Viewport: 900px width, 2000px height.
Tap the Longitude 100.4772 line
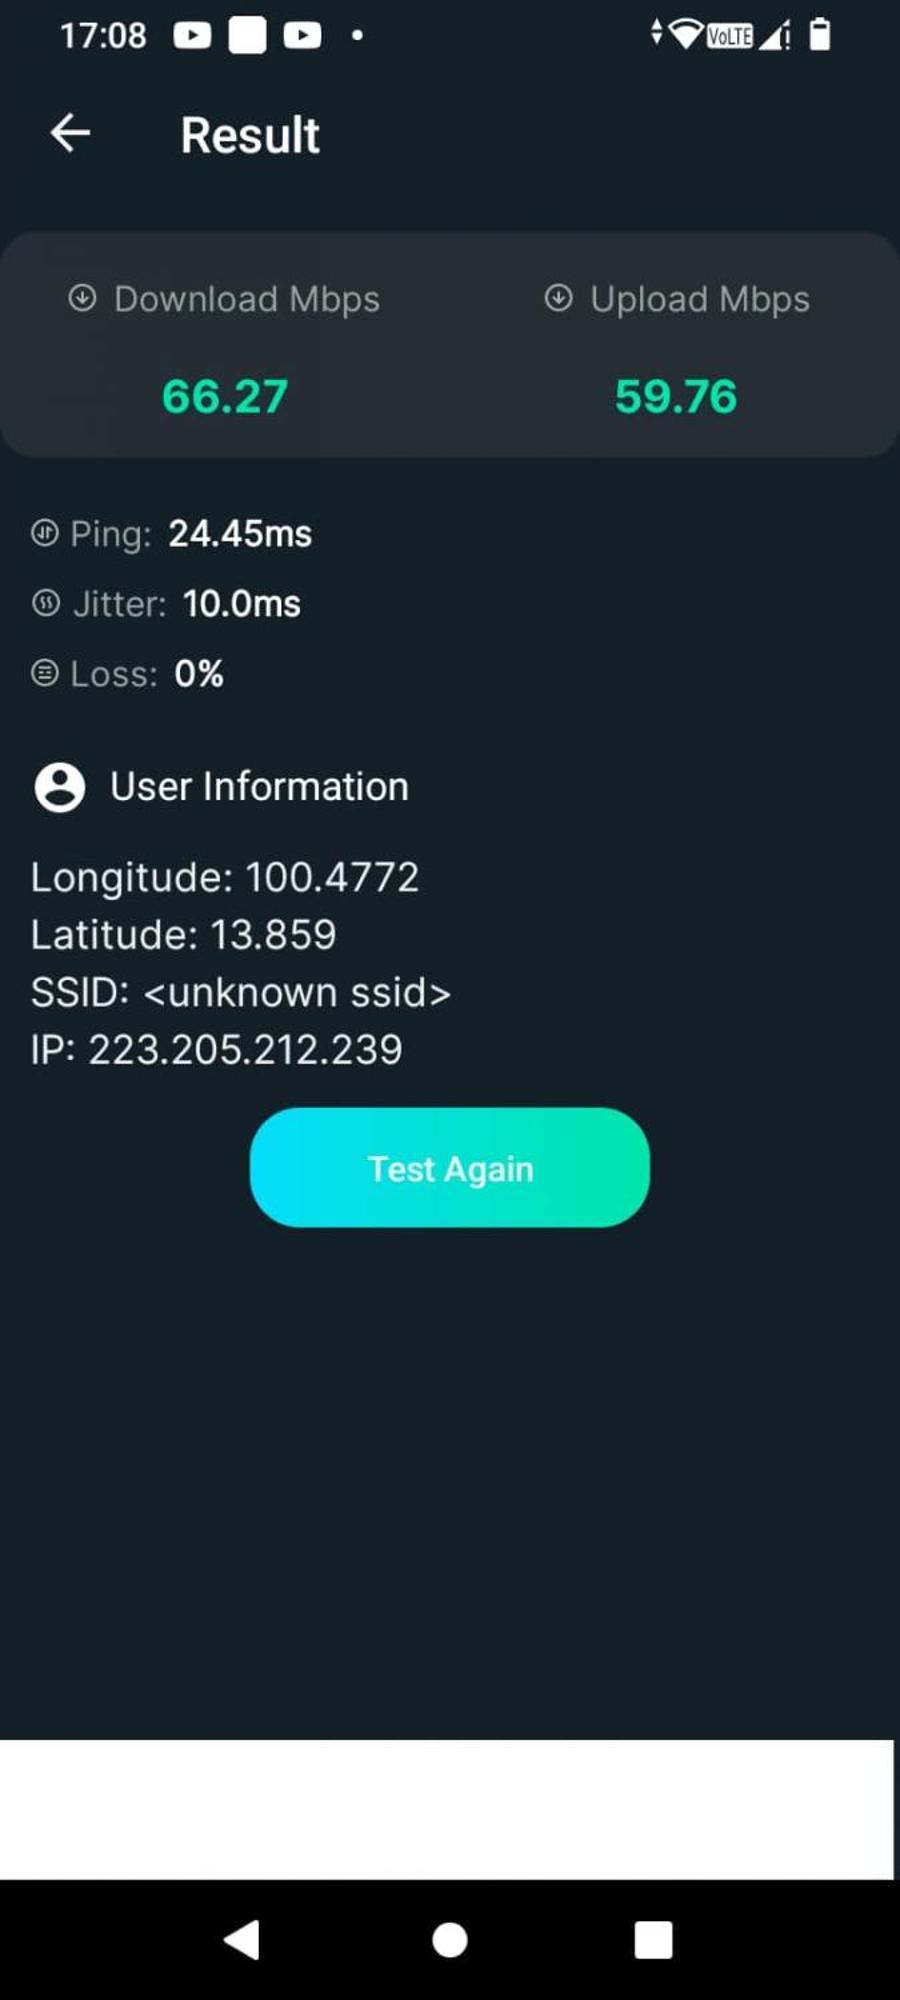tap(225, 878)
